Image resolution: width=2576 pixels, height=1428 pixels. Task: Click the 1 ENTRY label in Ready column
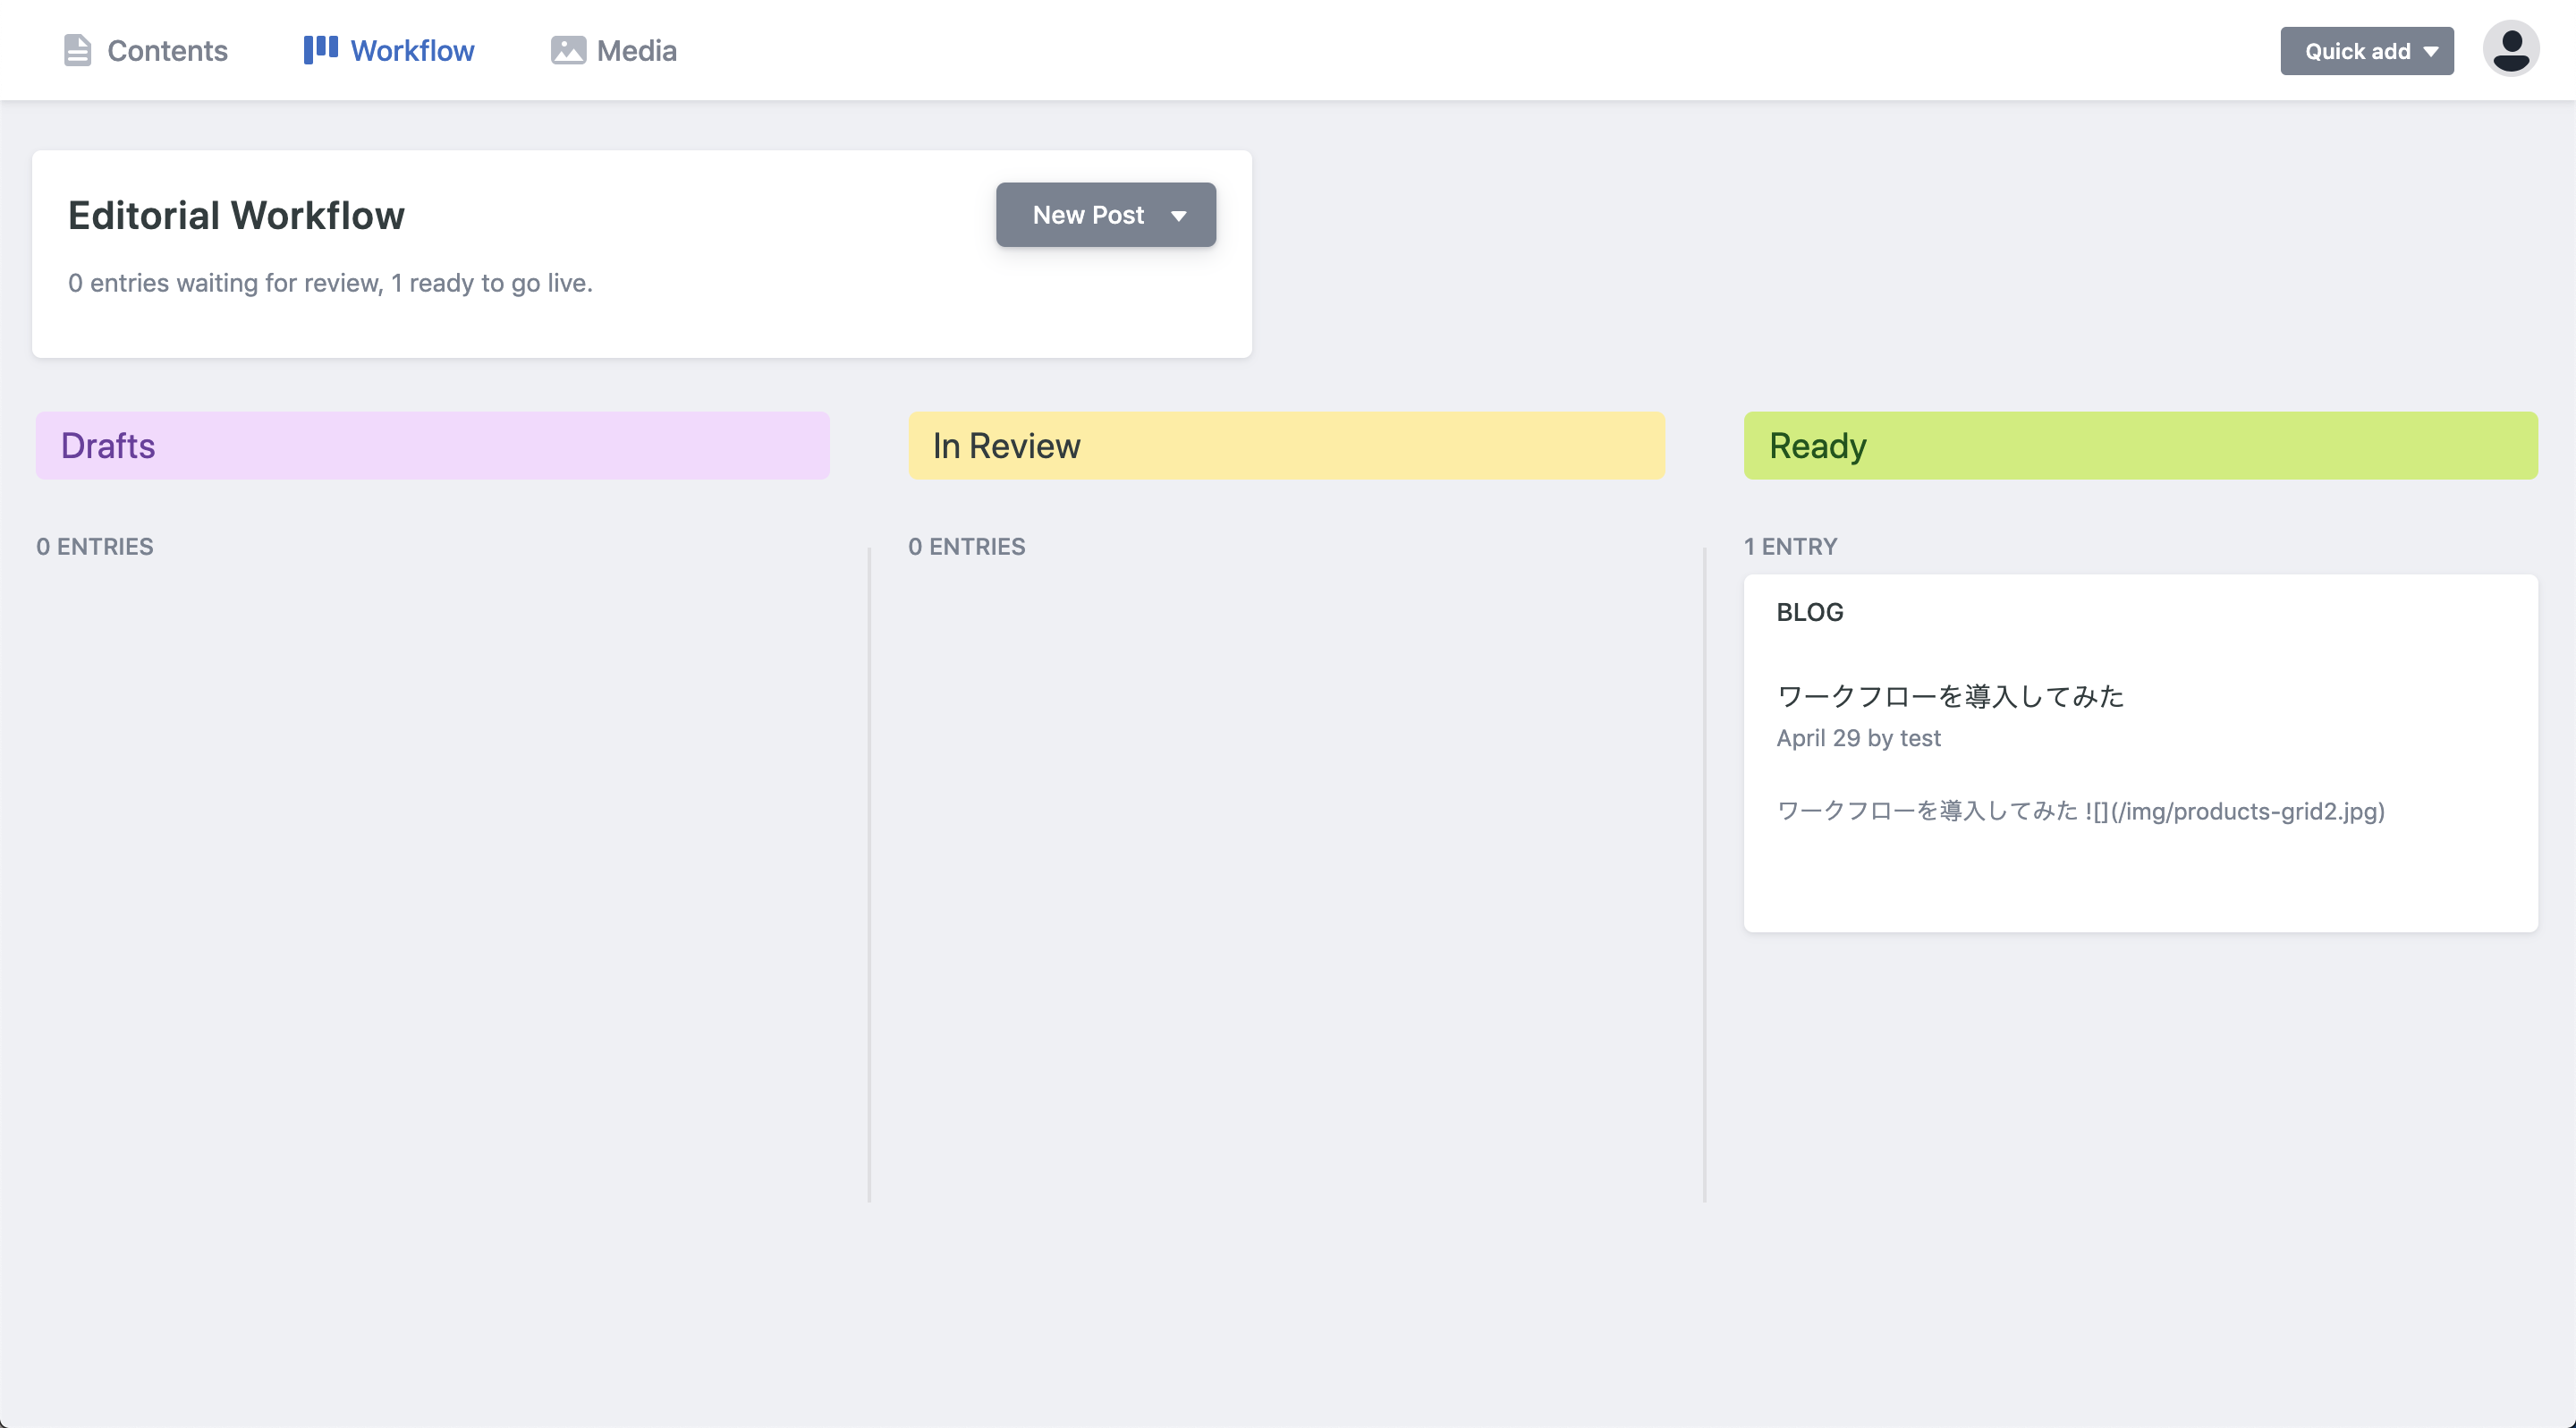click(x=1789, y=546)
